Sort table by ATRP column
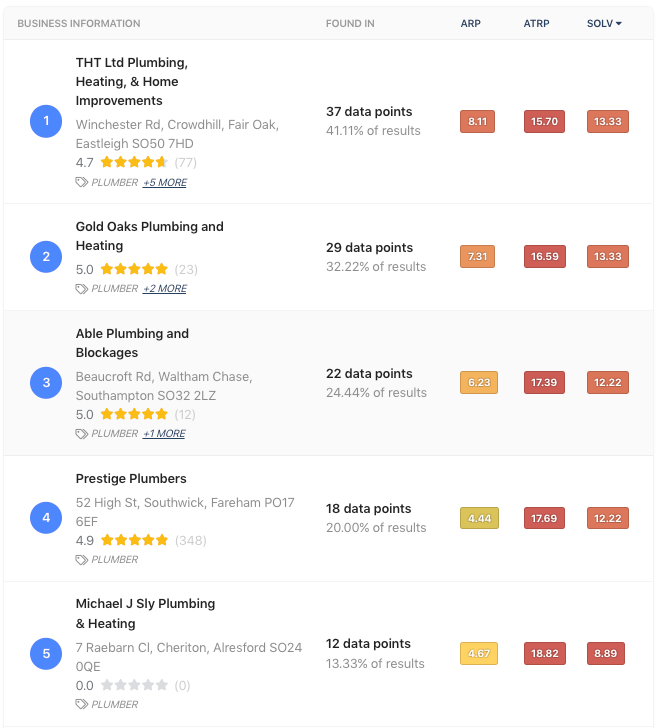666x728 pixels. [x=536, y=23]
